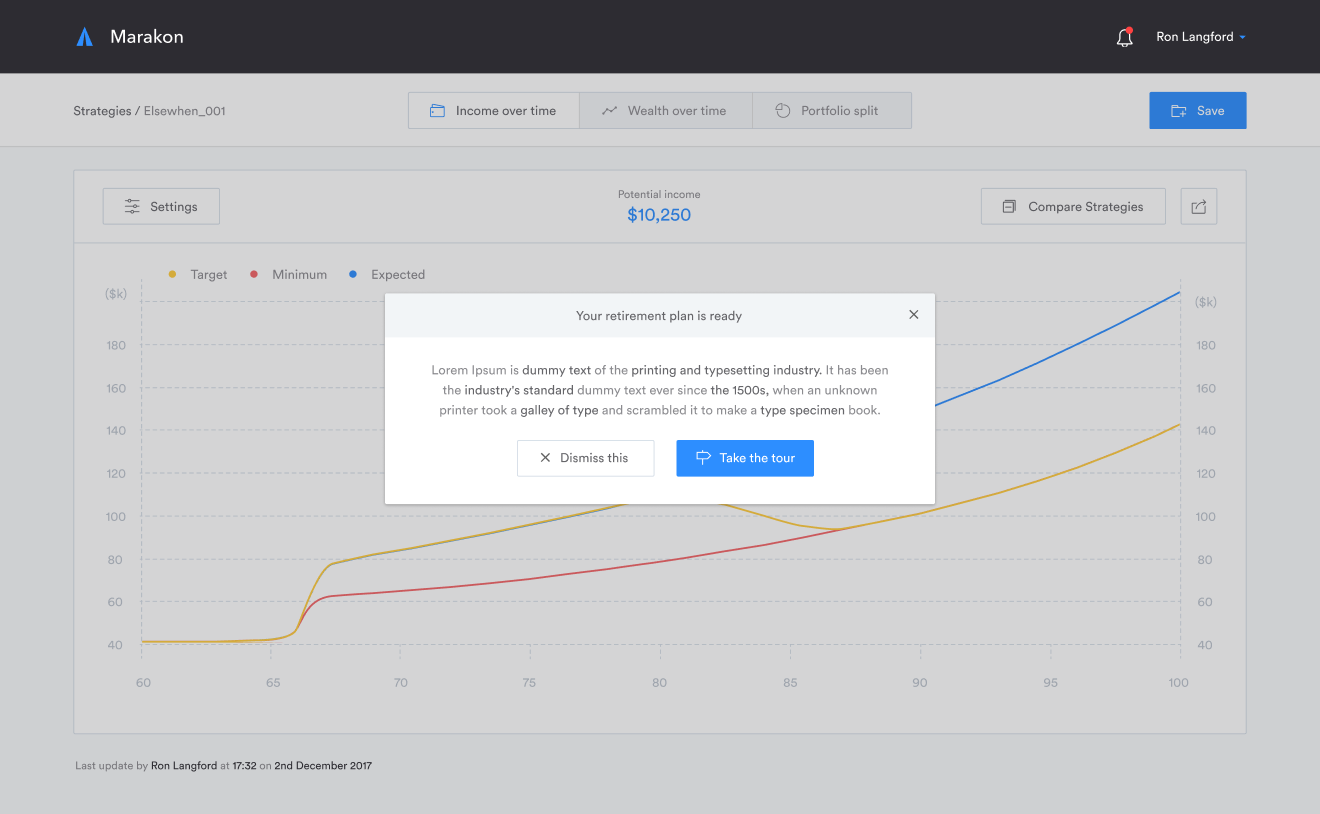Screen dimensions: 1320x814
Task: Click the Save folder icon
Action: click(x=1179, y=111)
